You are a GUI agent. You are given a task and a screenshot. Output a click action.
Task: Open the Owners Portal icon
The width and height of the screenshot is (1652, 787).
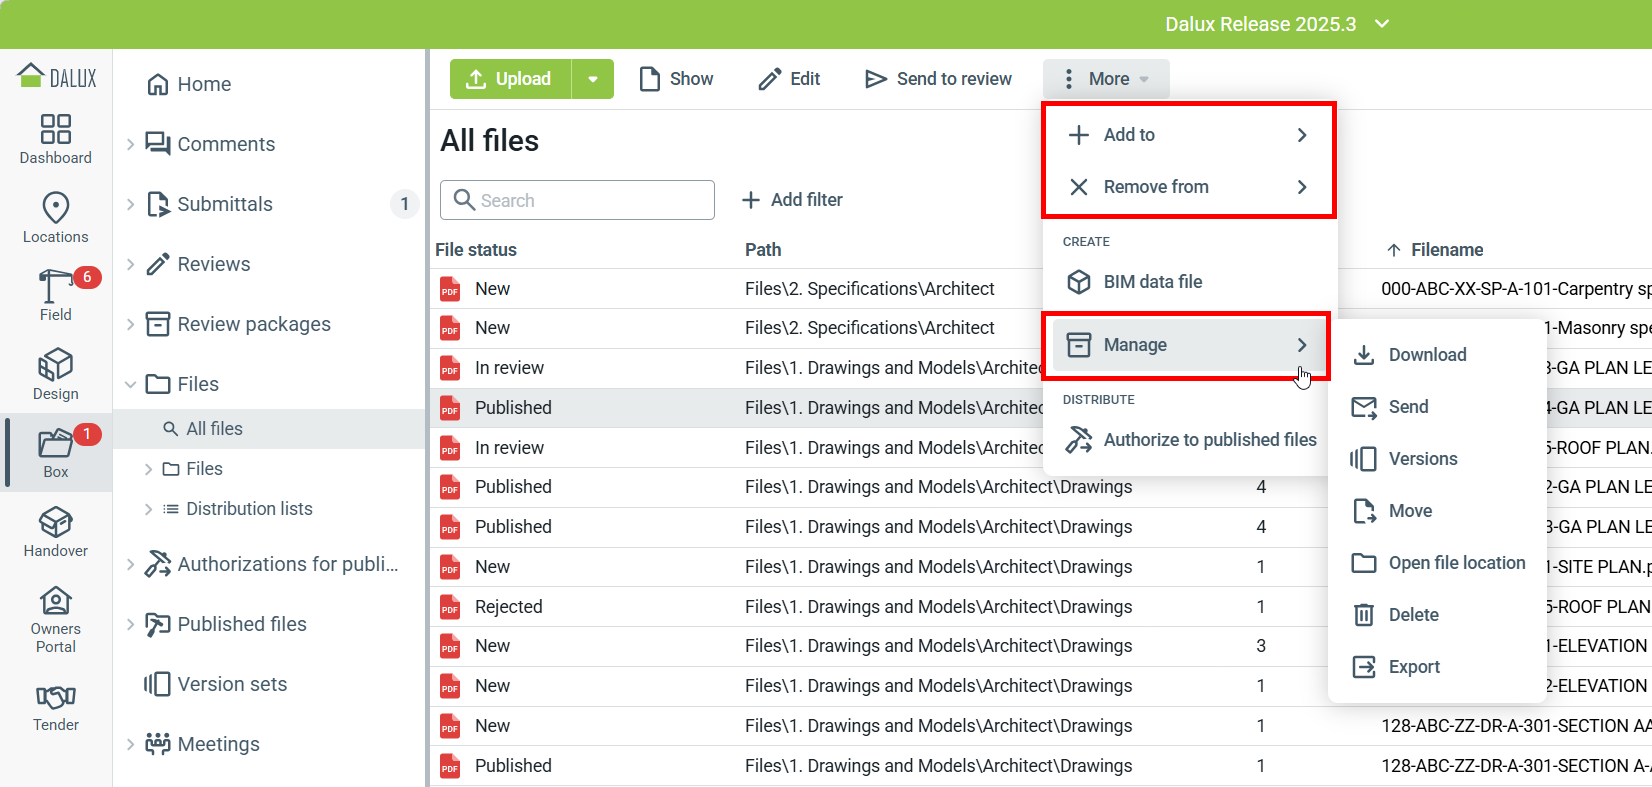click(55, 601)
